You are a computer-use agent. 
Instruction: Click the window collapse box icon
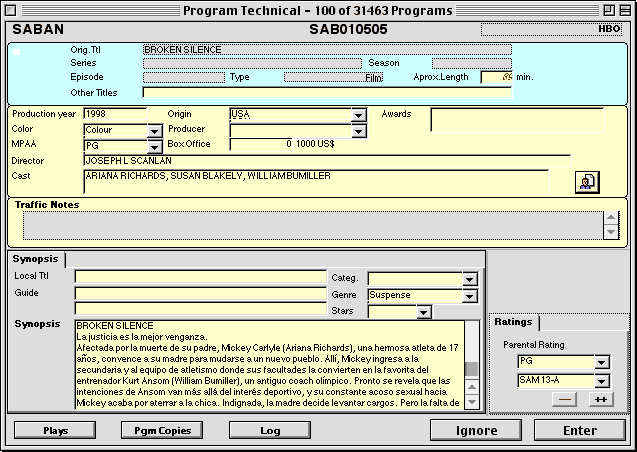pyautogui.click(x=625, y=10)
